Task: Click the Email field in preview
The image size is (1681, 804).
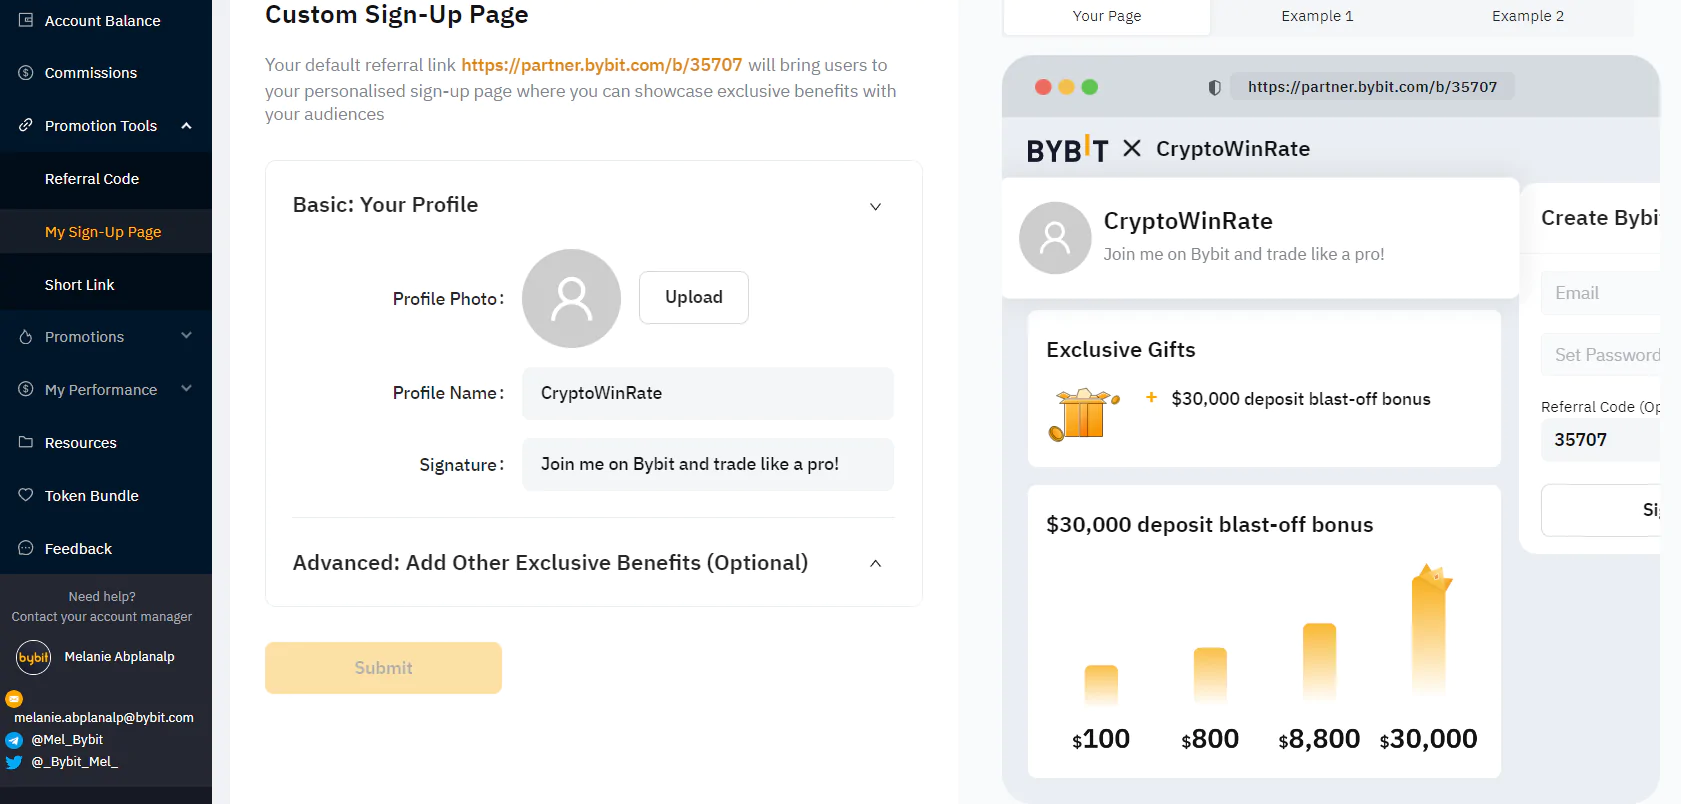Action: tap(1600, 293)
